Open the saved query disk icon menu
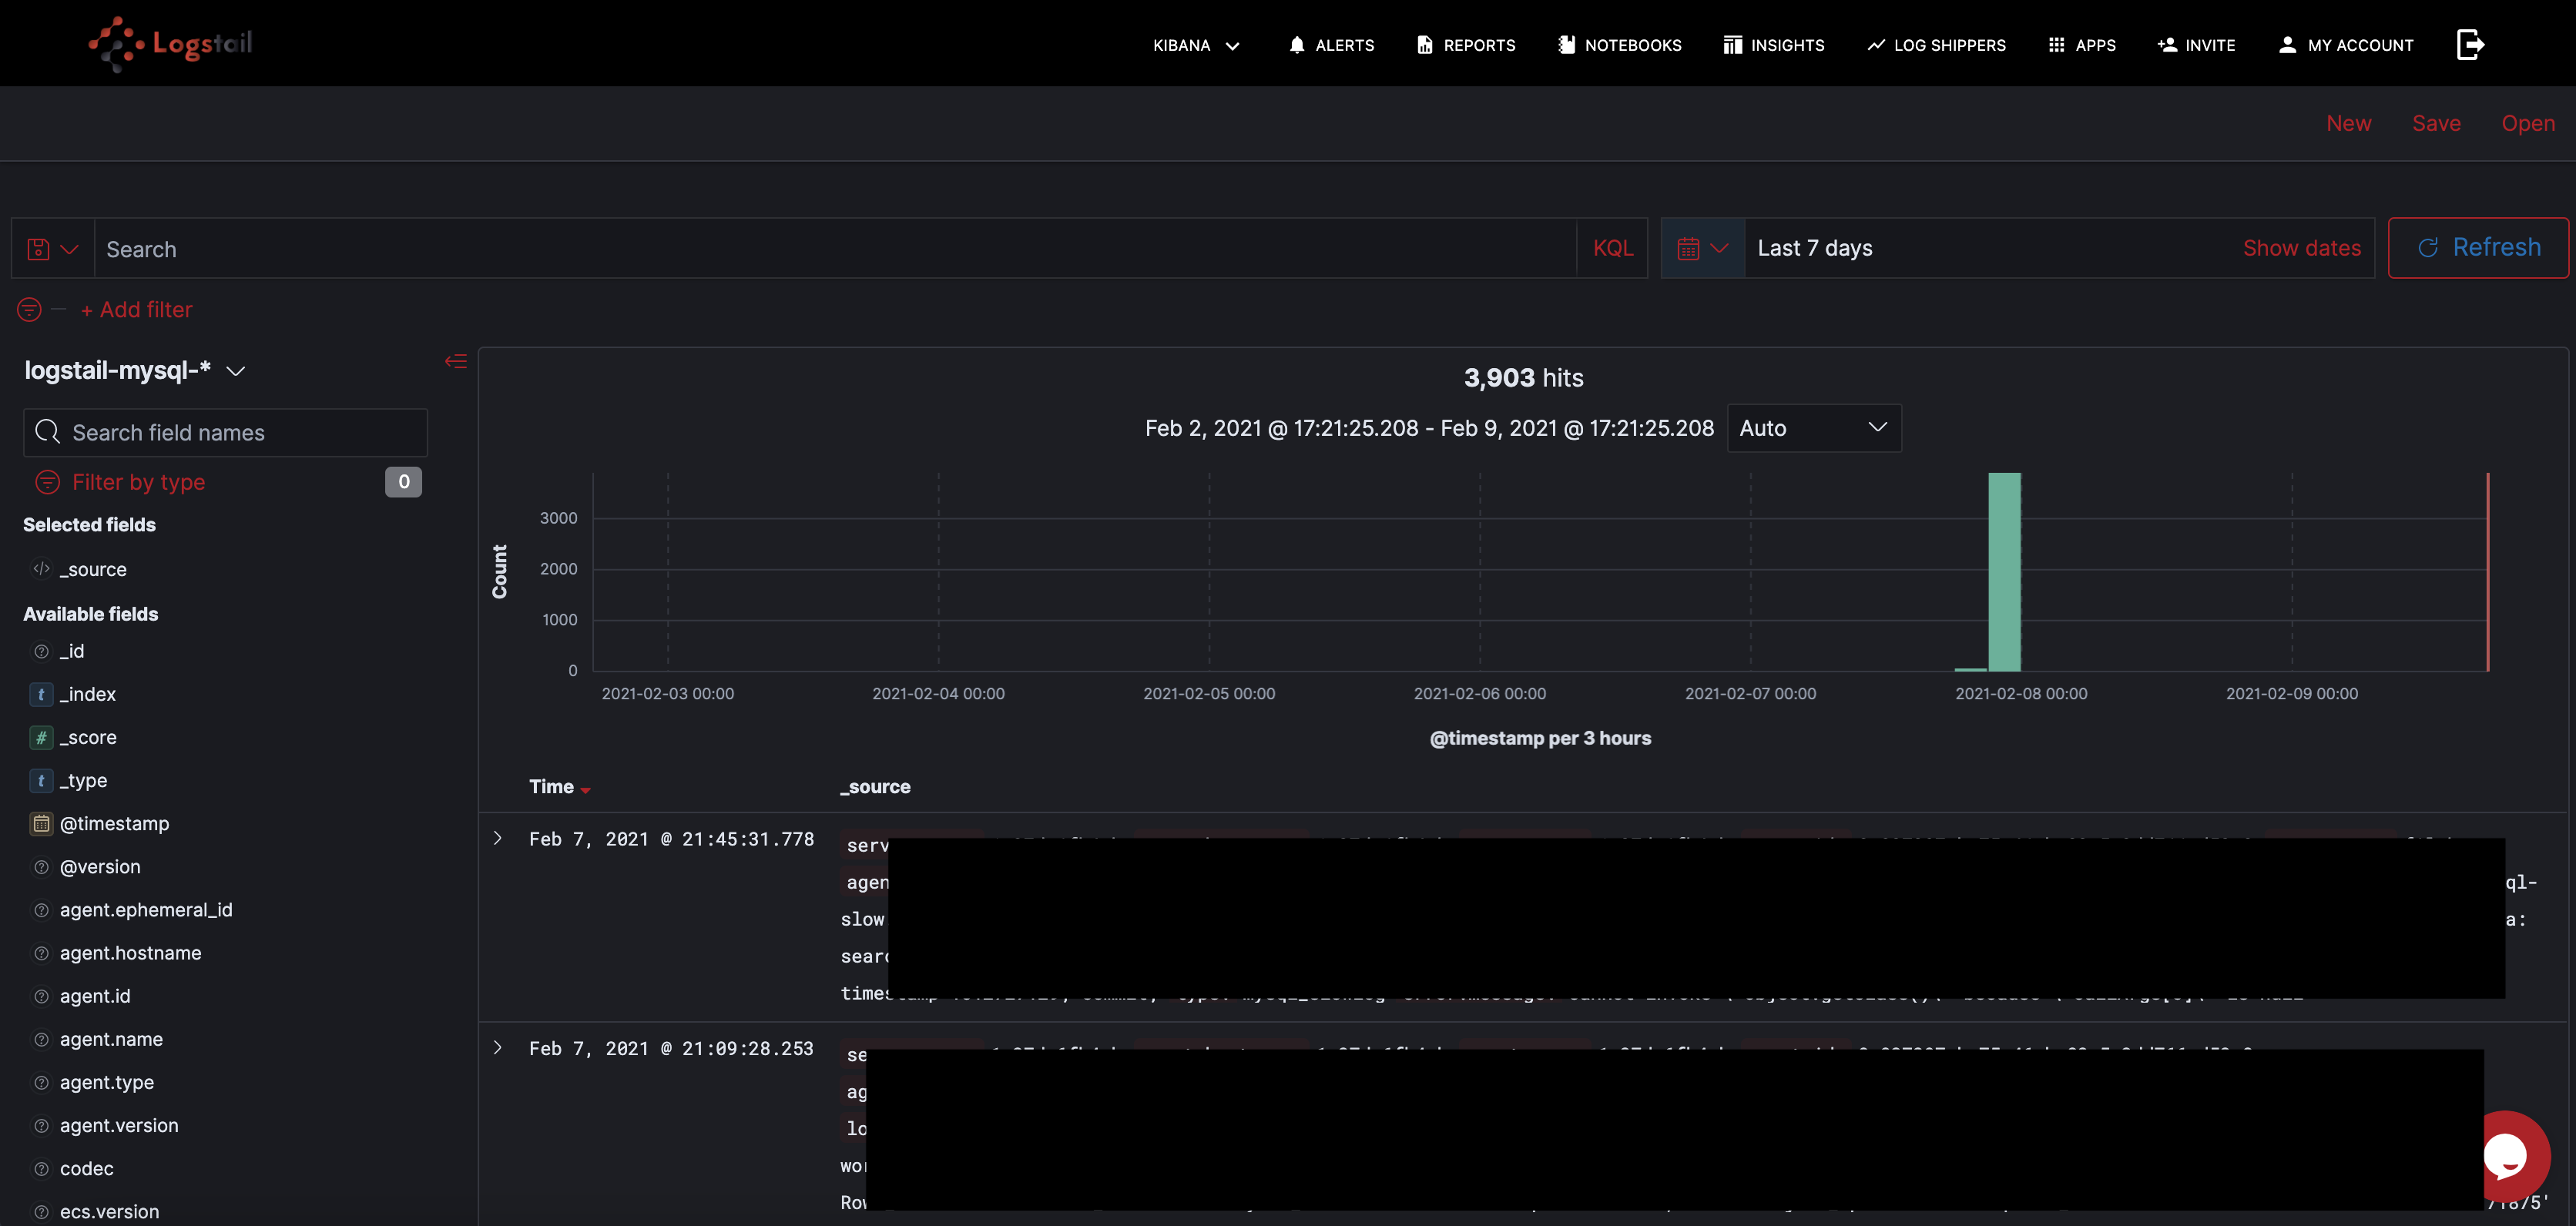Viewport: 2576px width, 1226px height. pyautogui.click(x=52, y=249)
